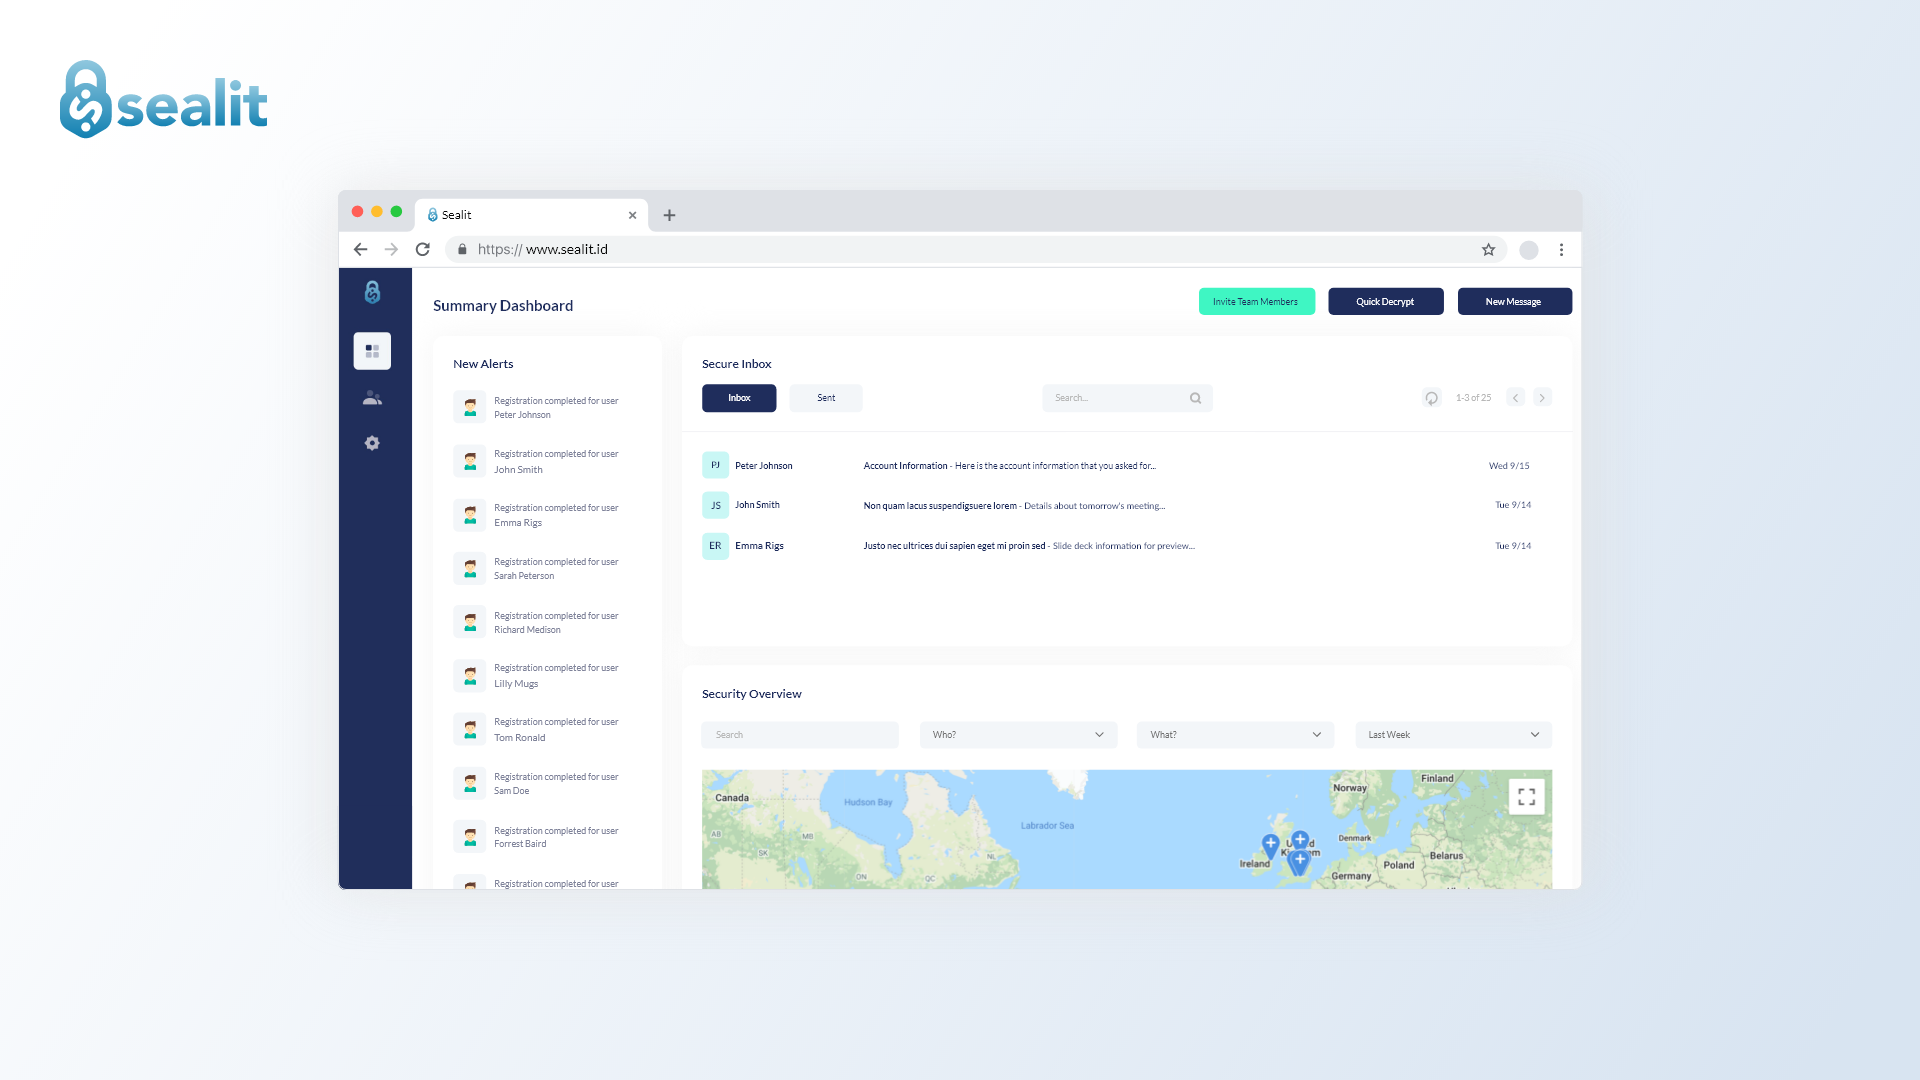The width and height of the screenshot is (1920, 1080).
Task: Click the Quick Decrypt button
Action: [1385, 302]
